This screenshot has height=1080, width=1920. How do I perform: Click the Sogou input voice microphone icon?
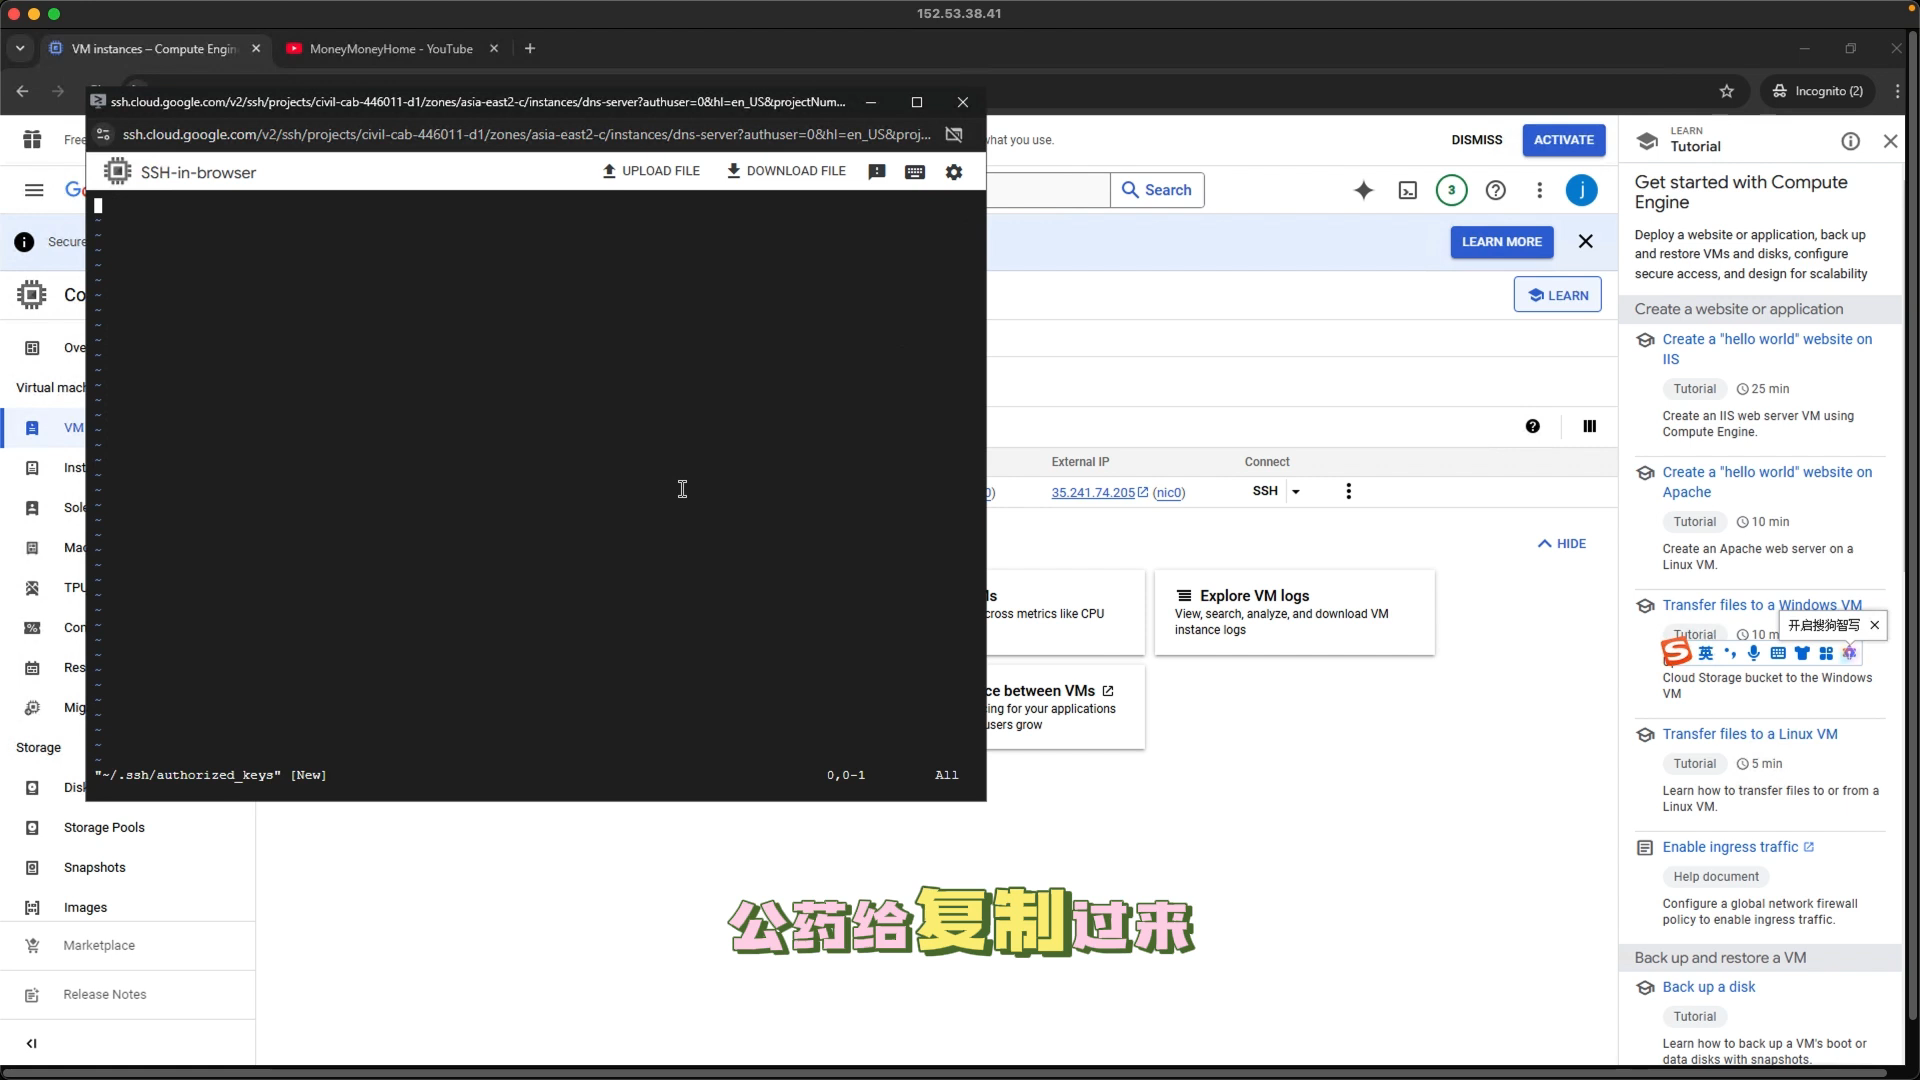tap(1754, 653)
